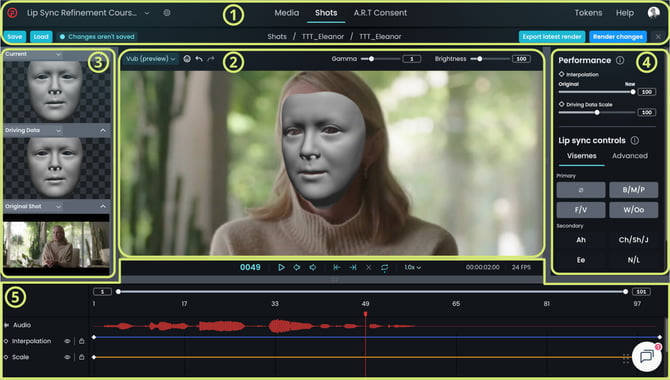Viewport: 670px width, 380px height.
Task: Click the Brightness value field
Action: click(x=521, y=59)
